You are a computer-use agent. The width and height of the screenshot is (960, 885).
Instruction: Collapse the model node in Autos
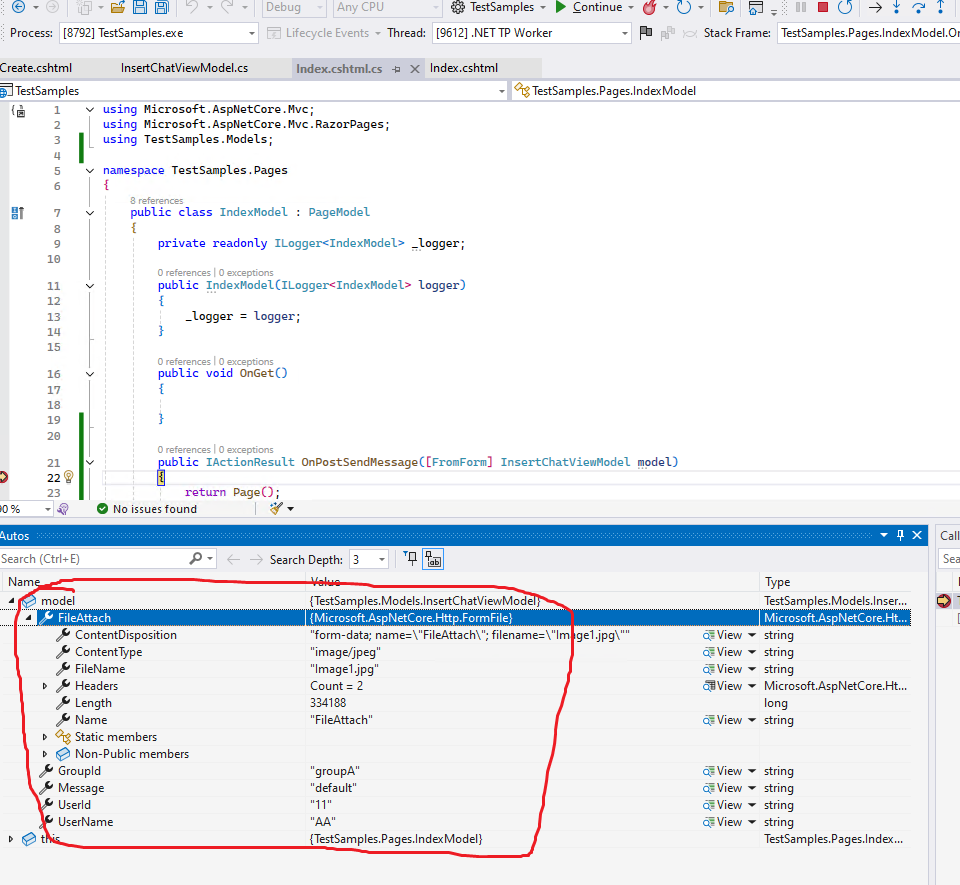coord(11,601)
